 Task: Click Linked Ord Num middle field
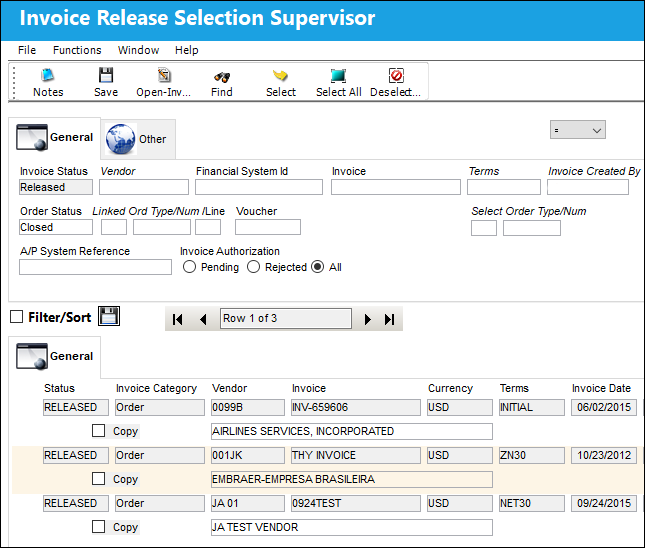coord(162,227)
